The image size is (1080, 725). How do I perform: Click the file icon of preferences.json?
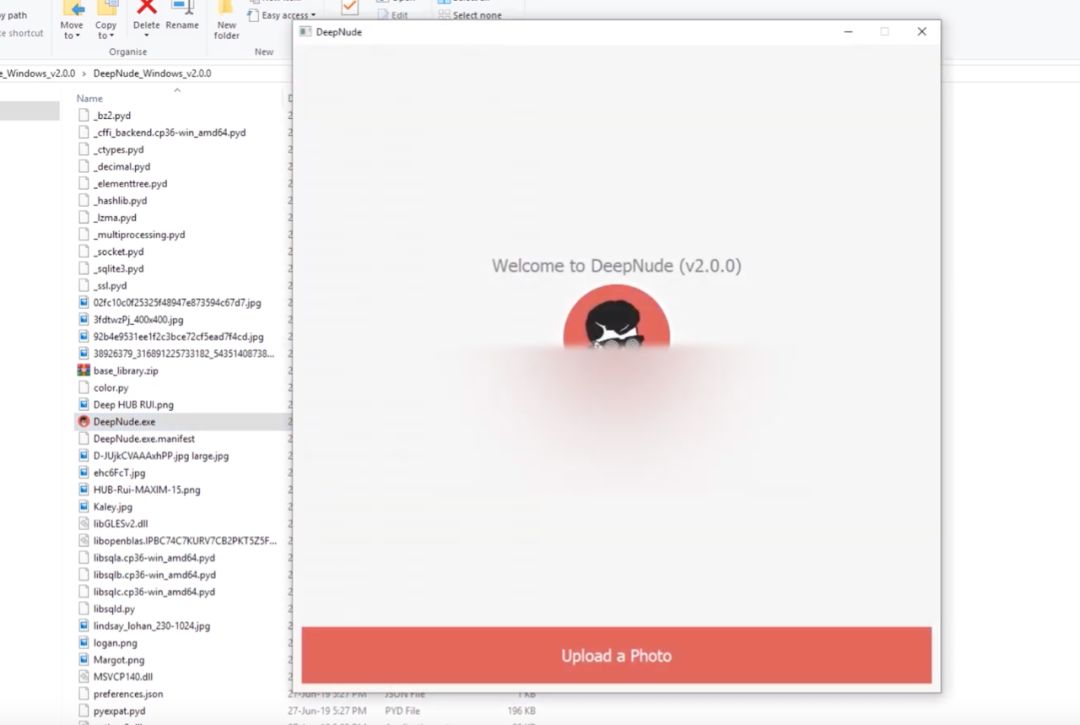[83, 693]
